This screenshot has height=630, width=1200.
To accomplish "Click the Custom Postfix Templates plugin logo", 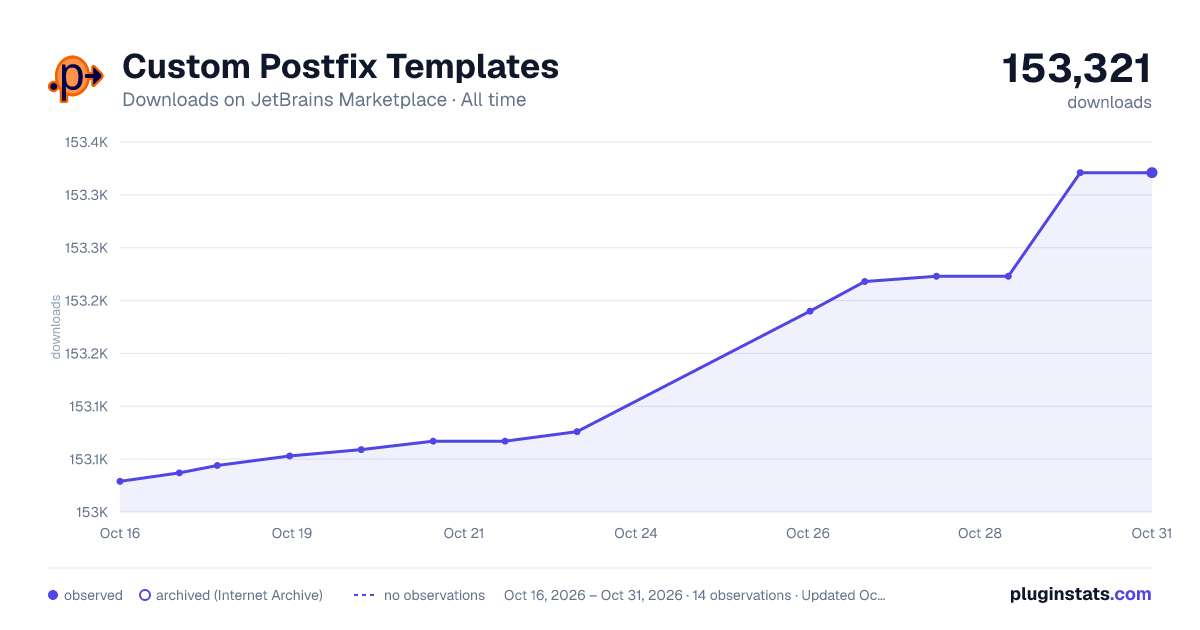I will coord(76,79).
